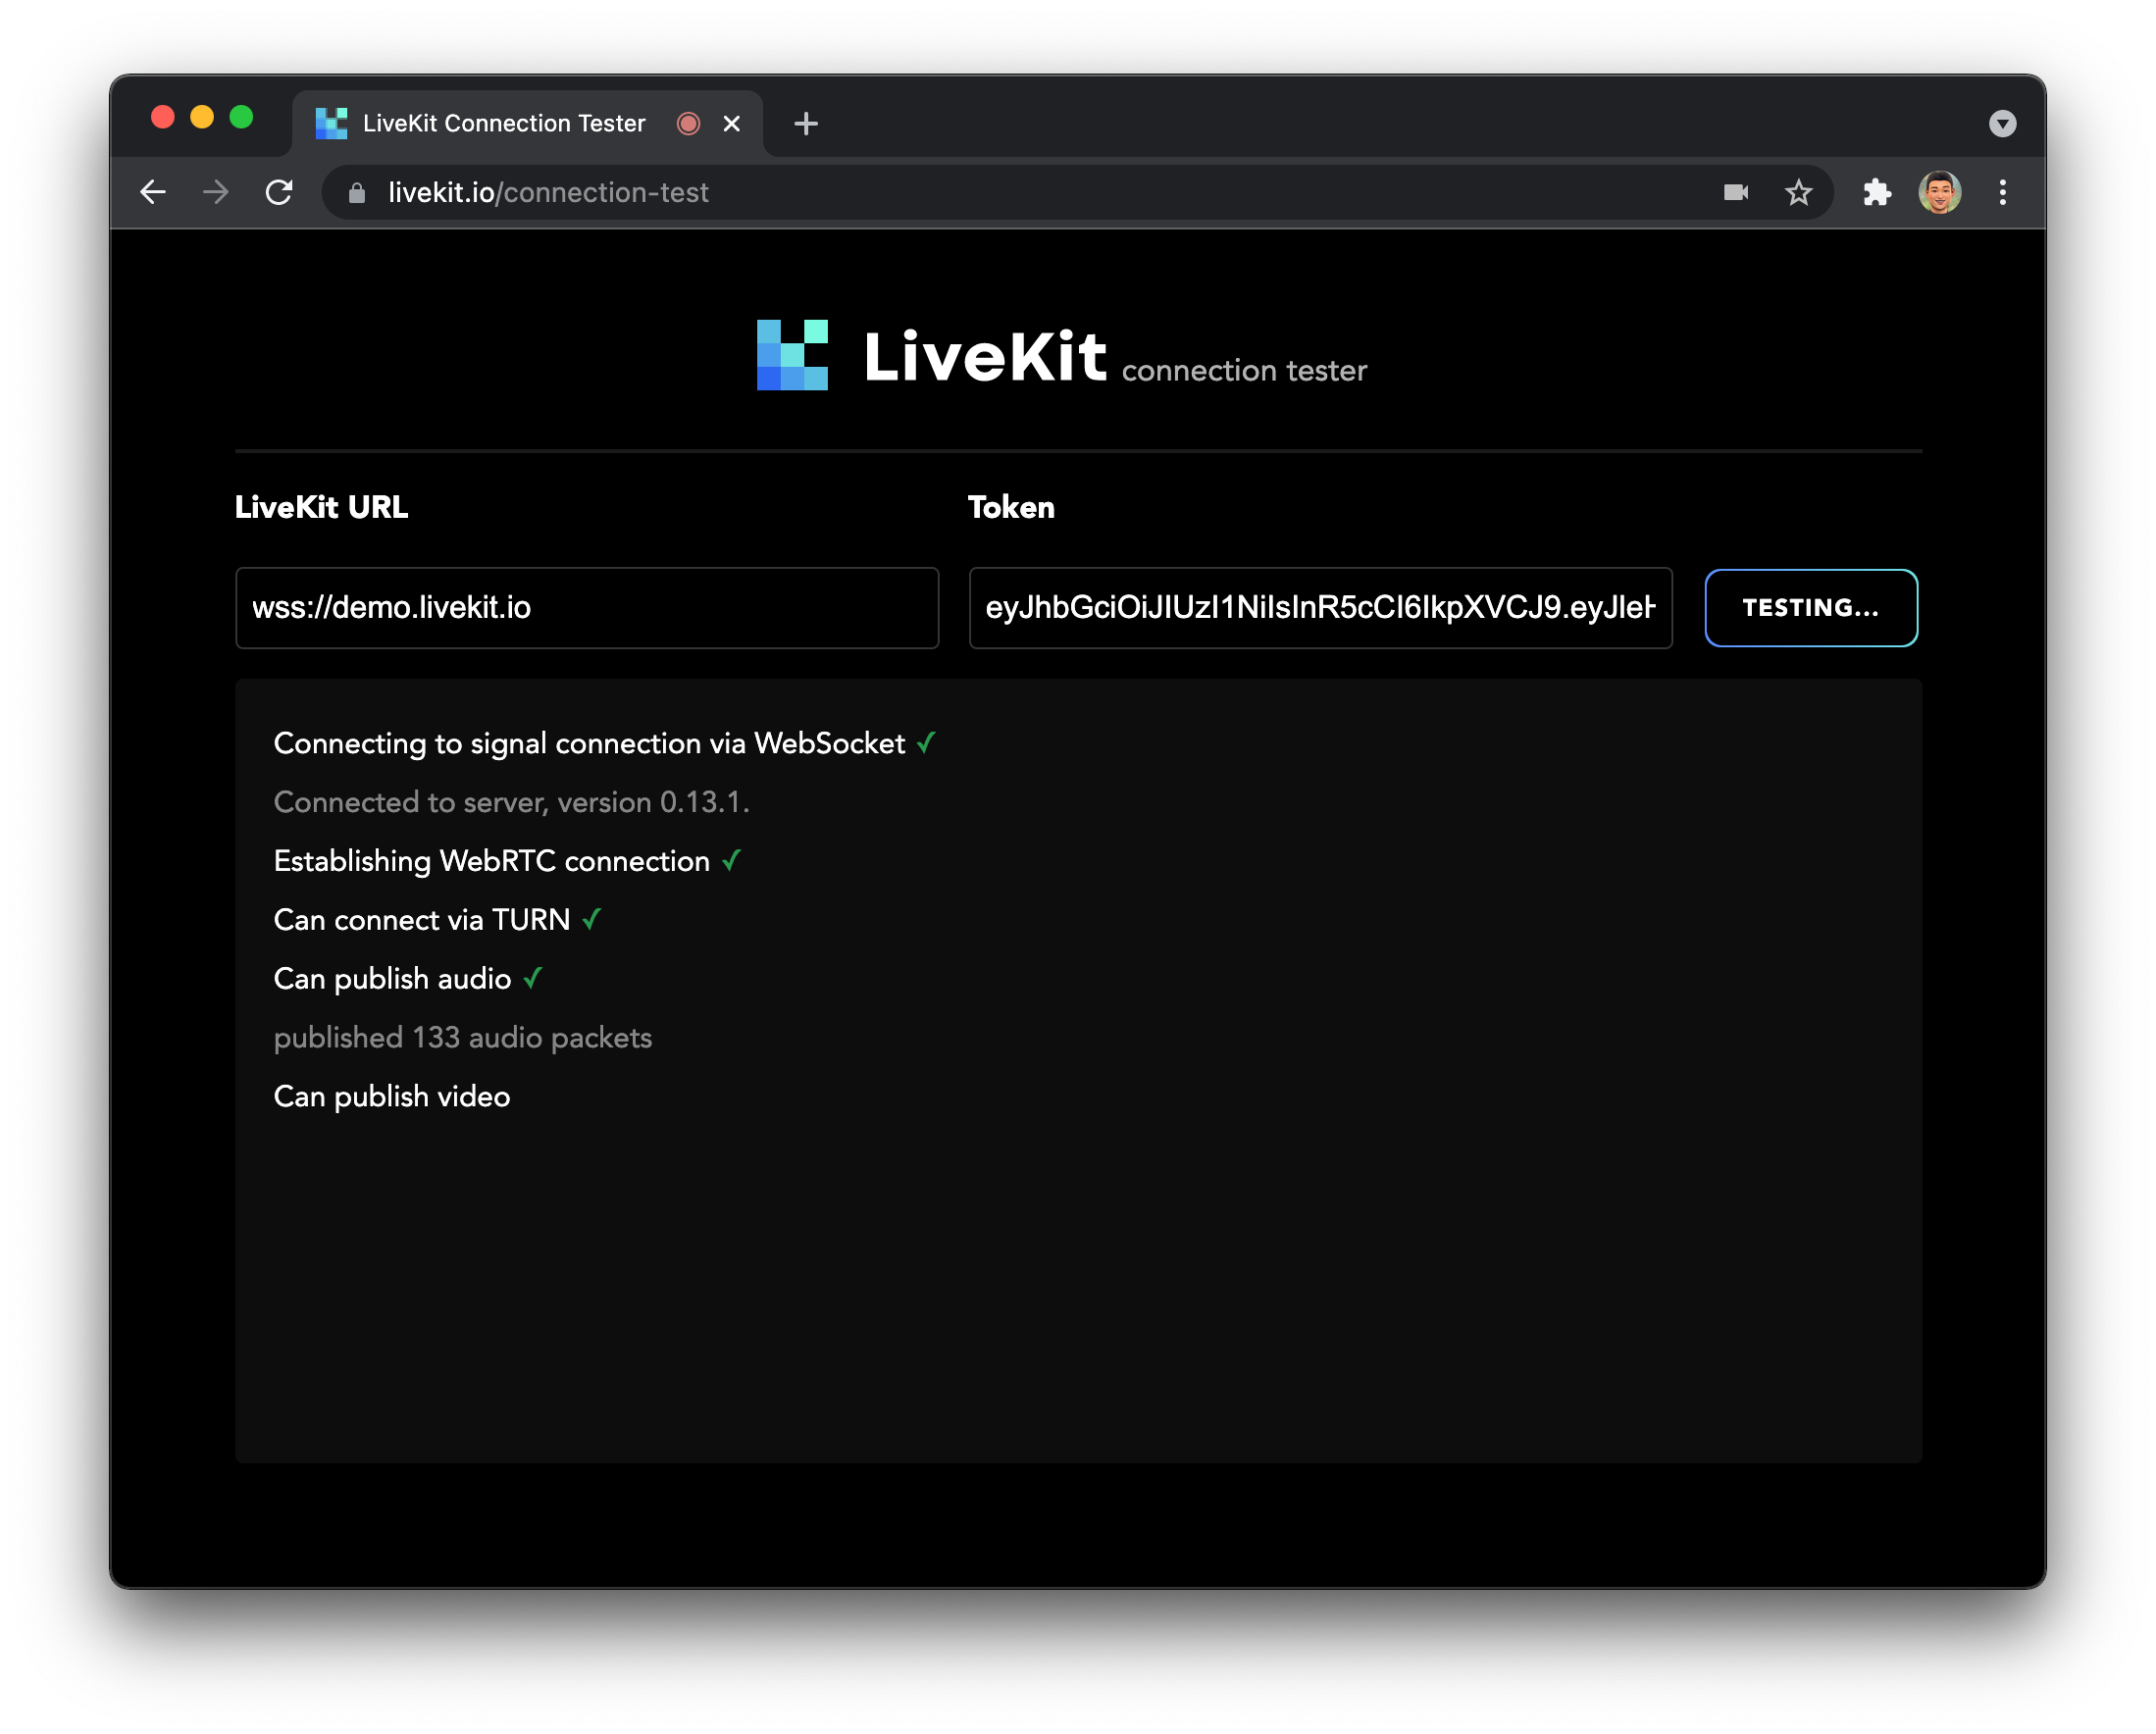Click the checkmark beside WebRTC connection line

(731, 860)
